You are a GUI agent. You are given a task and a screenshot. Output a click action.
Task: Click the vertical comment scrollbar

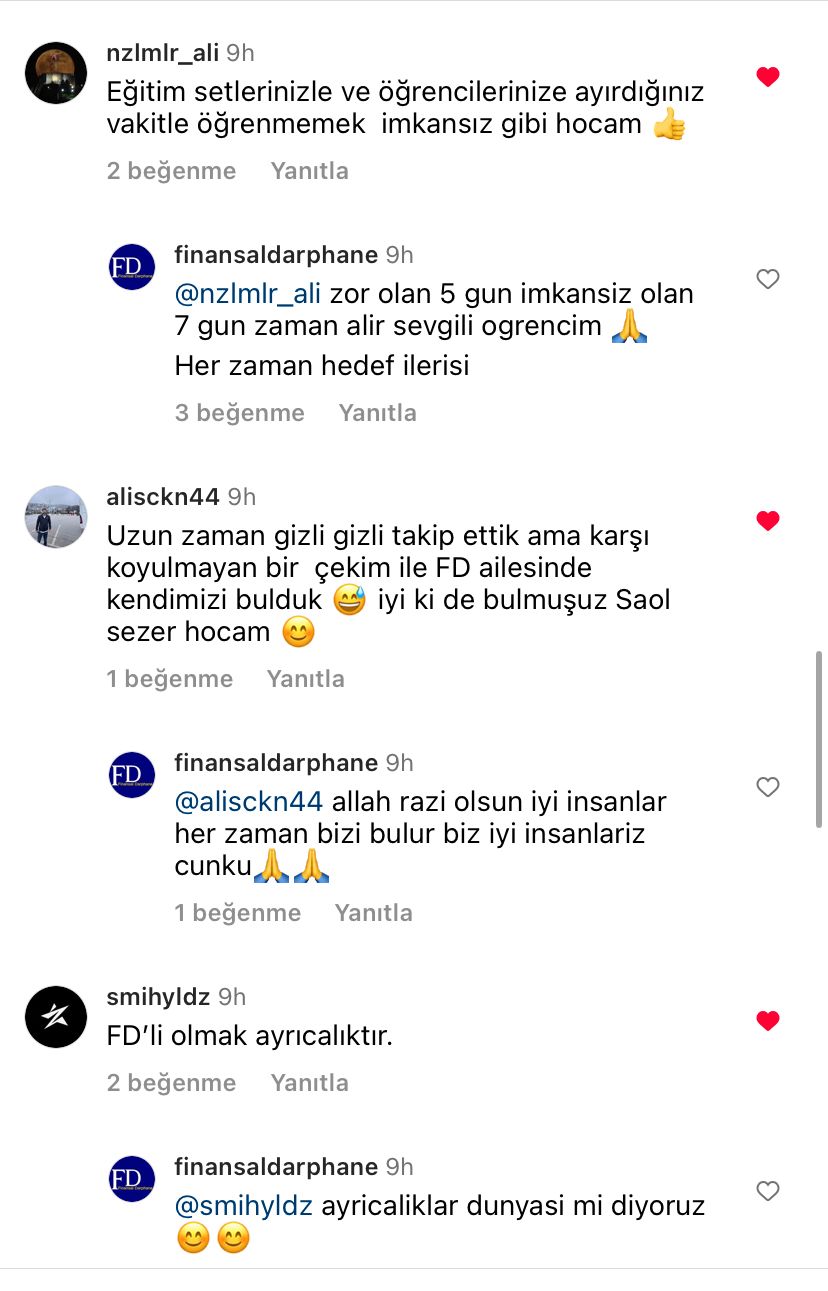coord(820,738)
